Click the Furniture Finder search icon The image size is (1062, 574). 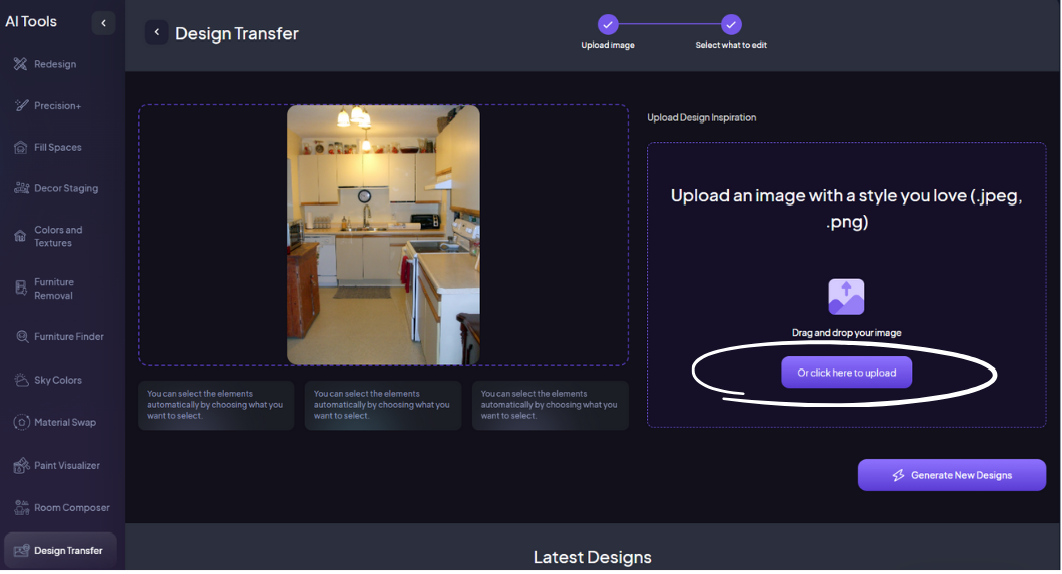tap(20, 337)
